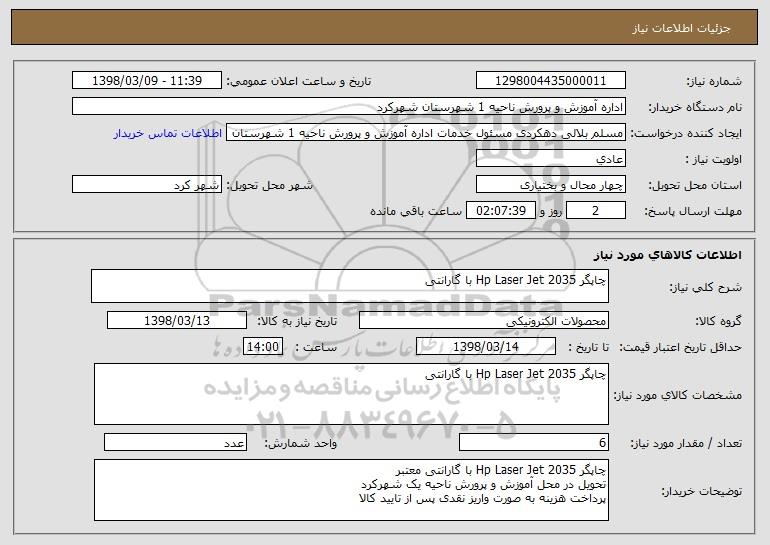Click the request creator field
This screenshot has width=770, height=545.
pyautogui.click(x=426, y=133)
